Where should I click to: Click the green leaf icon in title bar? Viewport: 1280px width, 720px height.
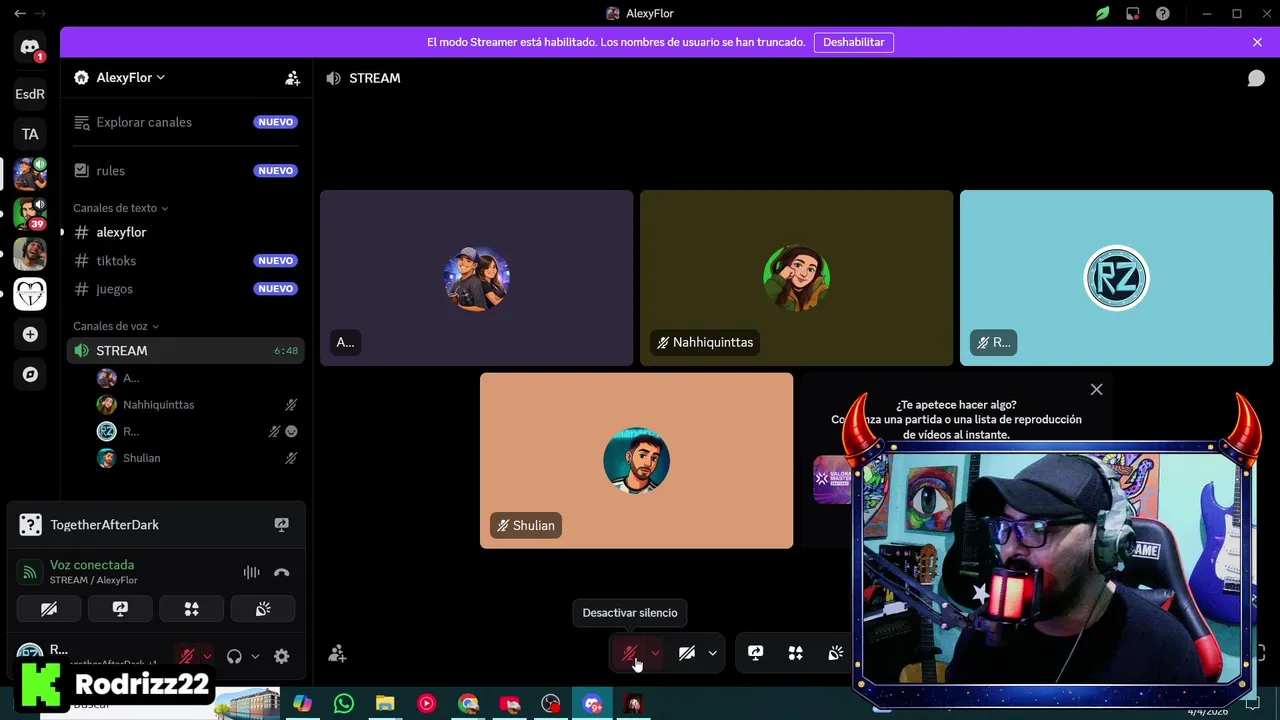pyautogui.click(x=1102, y=13)
